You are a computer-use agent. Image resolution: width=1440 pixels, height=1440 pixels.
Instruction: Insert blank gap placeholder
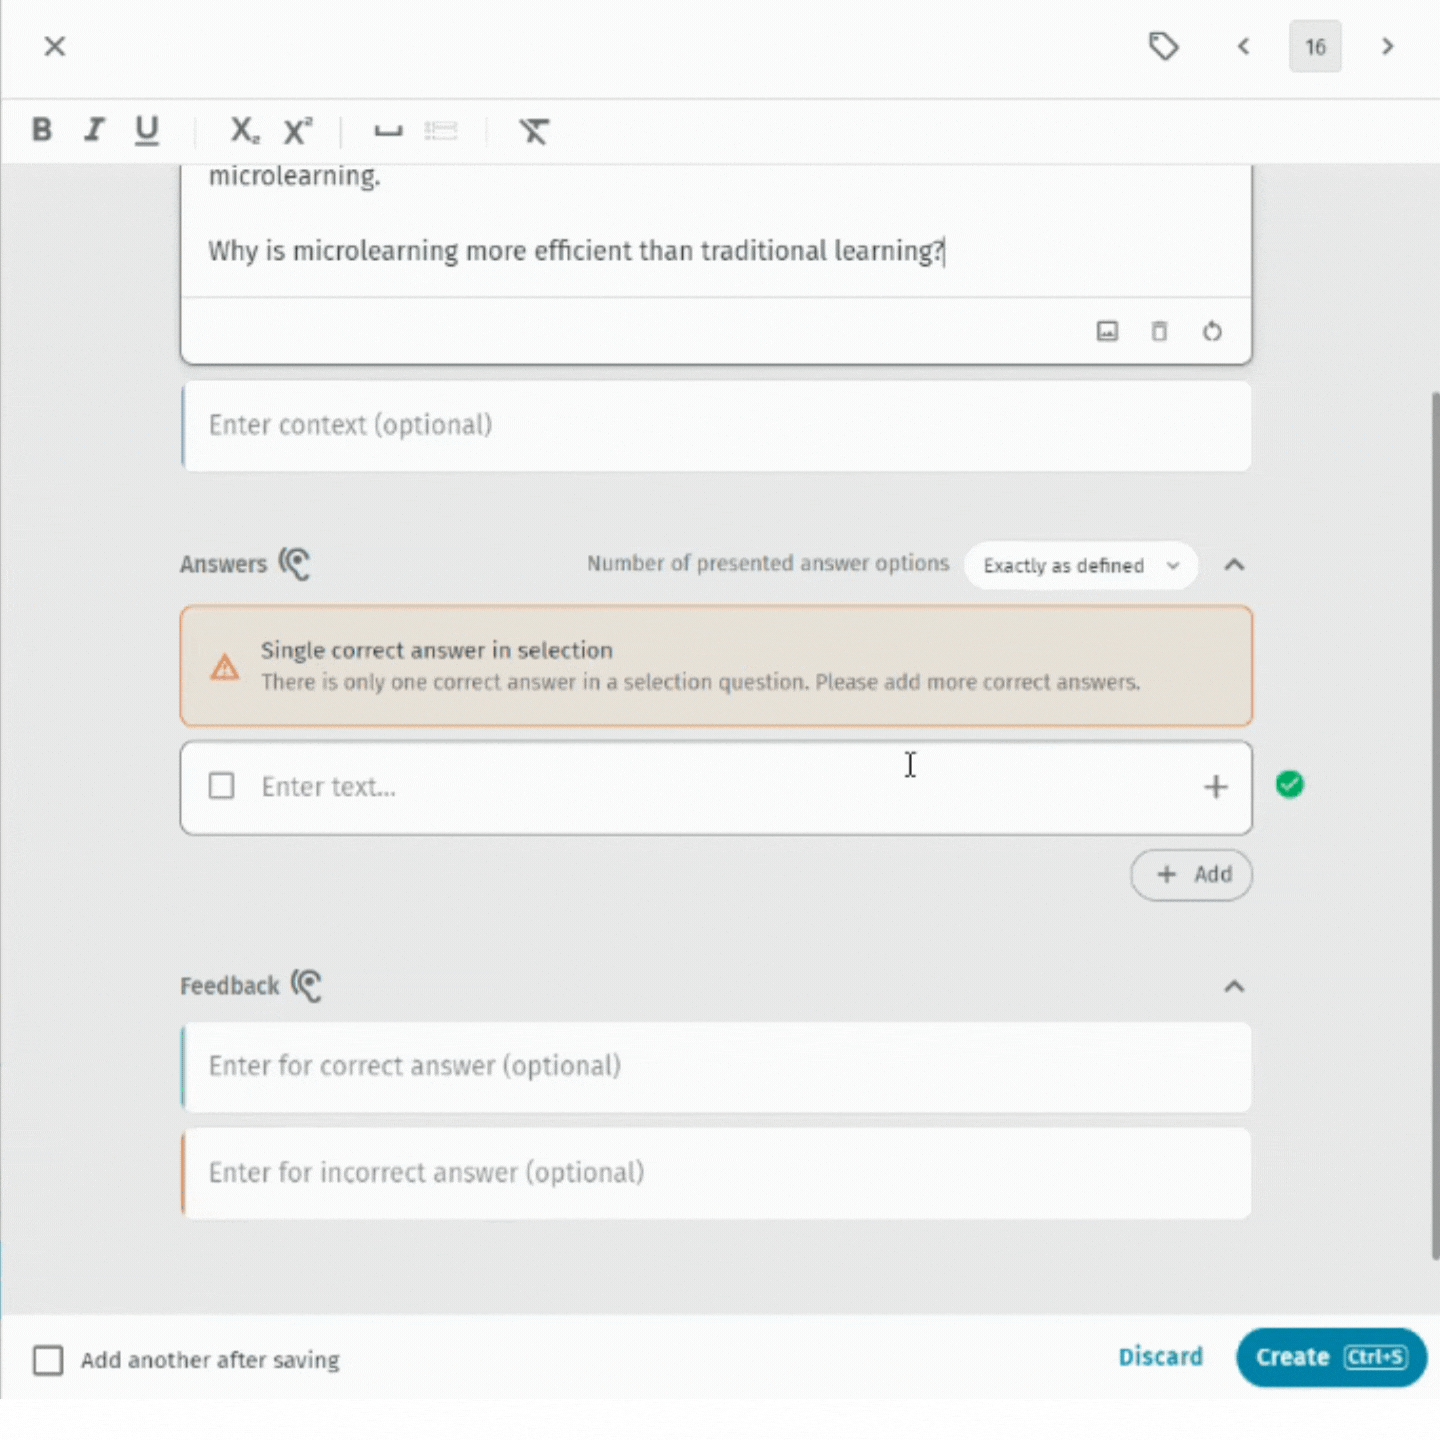388,131
